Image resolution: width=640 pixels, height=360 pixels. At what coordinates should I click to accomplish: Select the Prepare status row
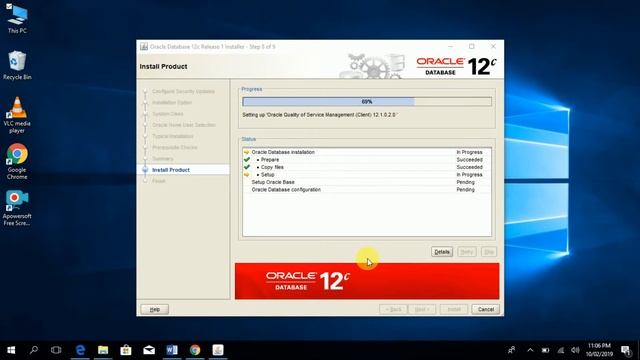pos(367,160)
